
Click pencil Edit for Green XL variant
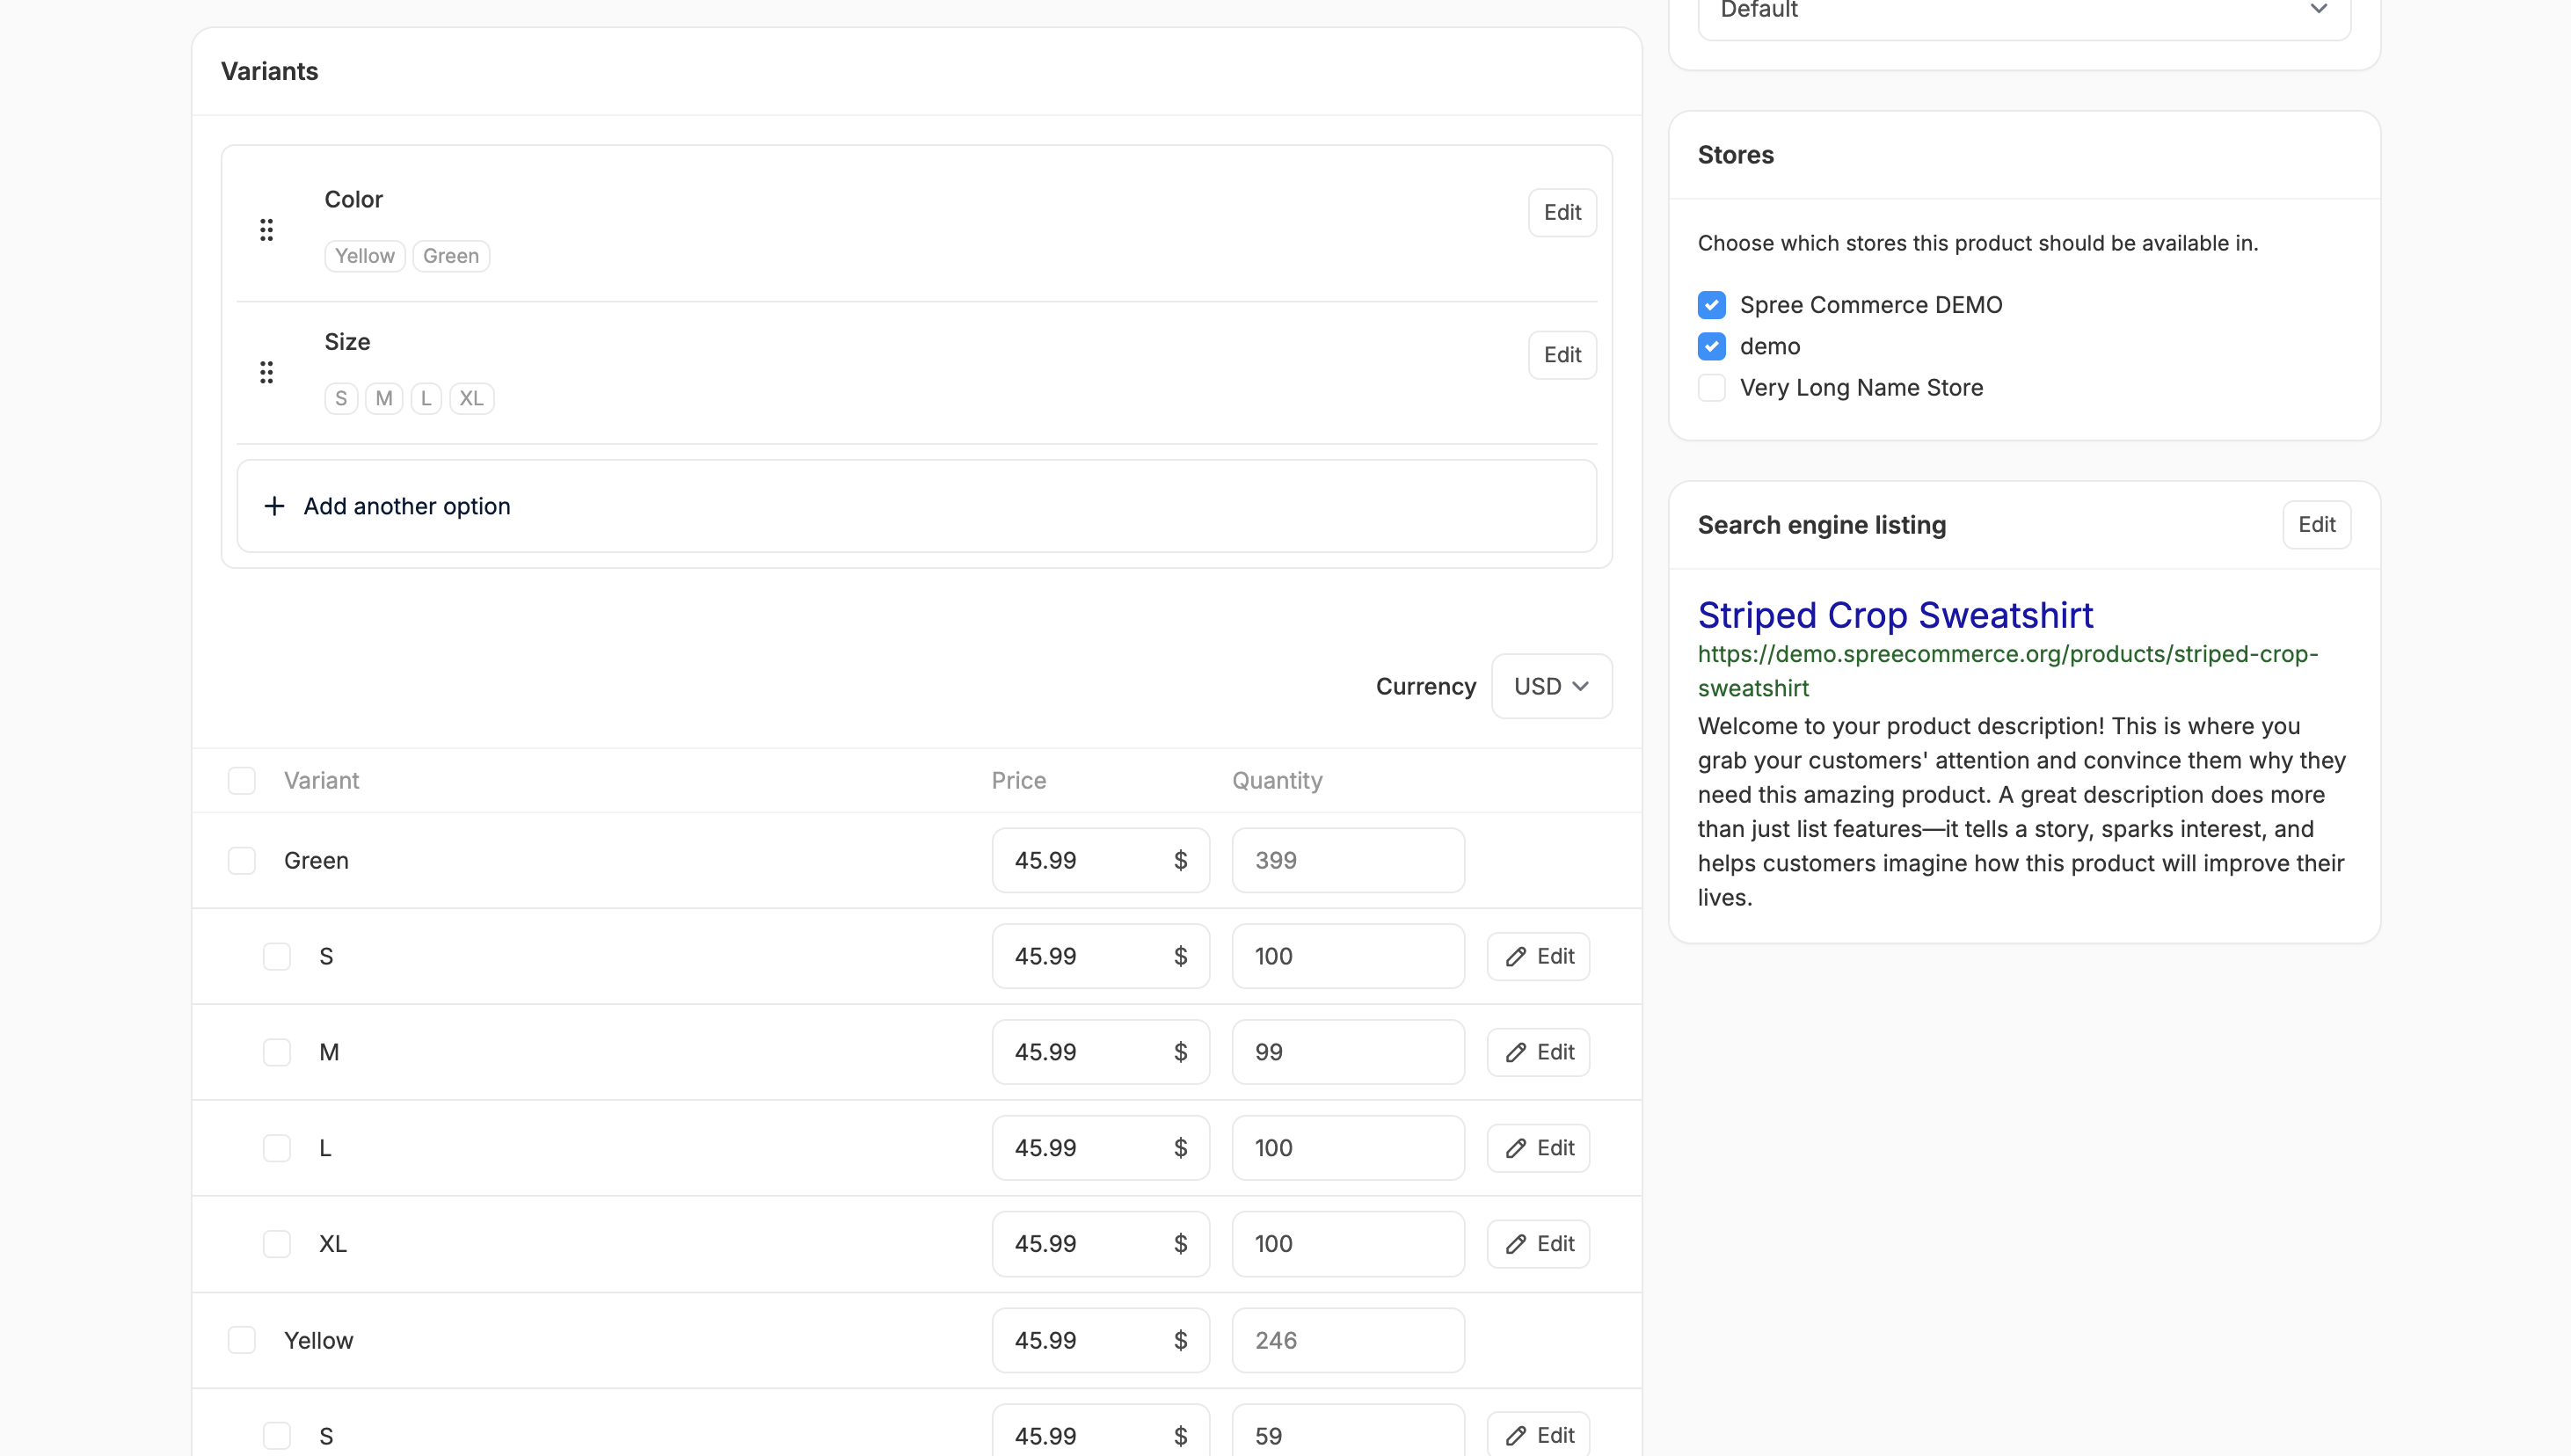point(1538,1244)
